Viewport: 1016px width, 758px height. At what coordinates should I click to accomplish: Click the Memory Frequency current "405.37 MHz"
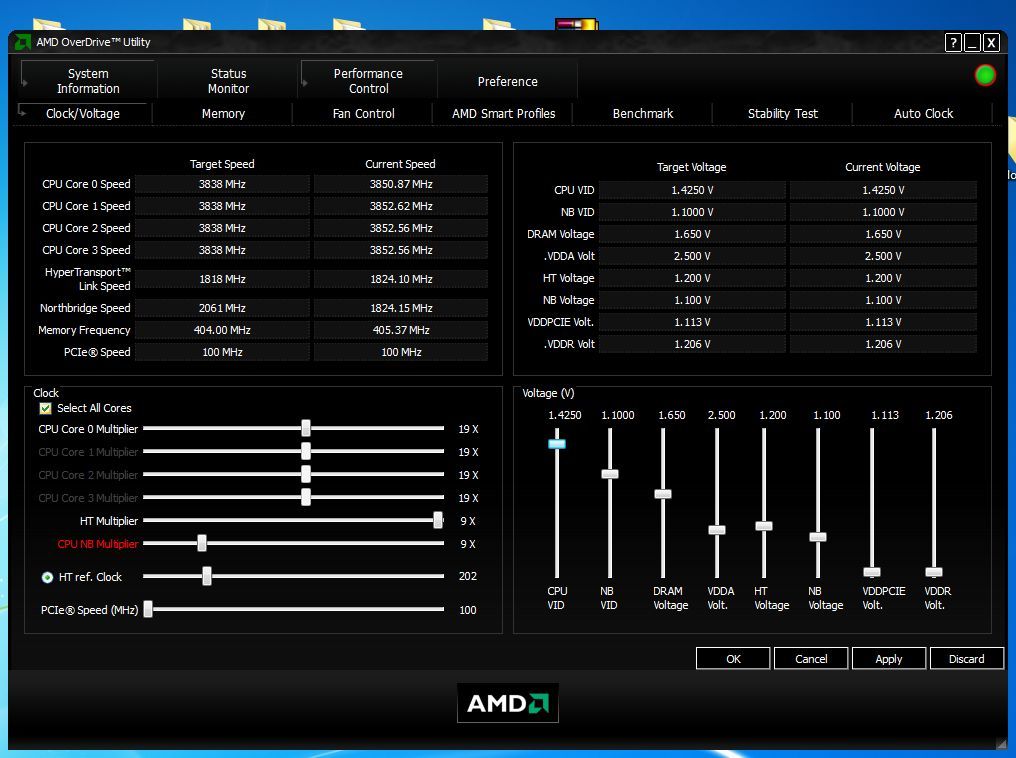401,330
